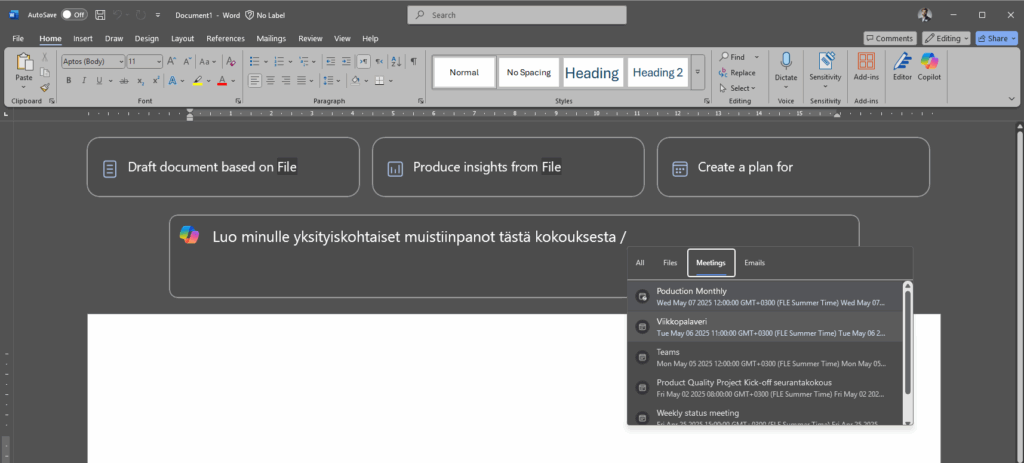Viewport: 1024px width, 463px height.
Task: Collapse the ribbon chevron
Action: click(1012, 99)
